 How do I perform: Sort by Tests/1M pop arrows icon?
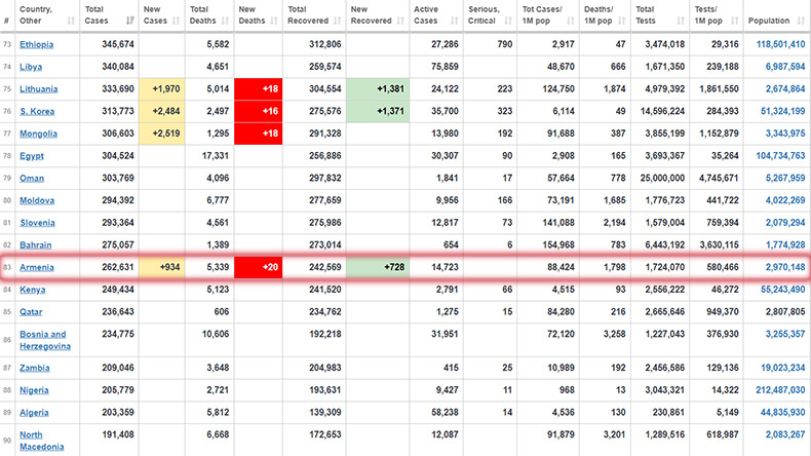(x=734, y=21)
